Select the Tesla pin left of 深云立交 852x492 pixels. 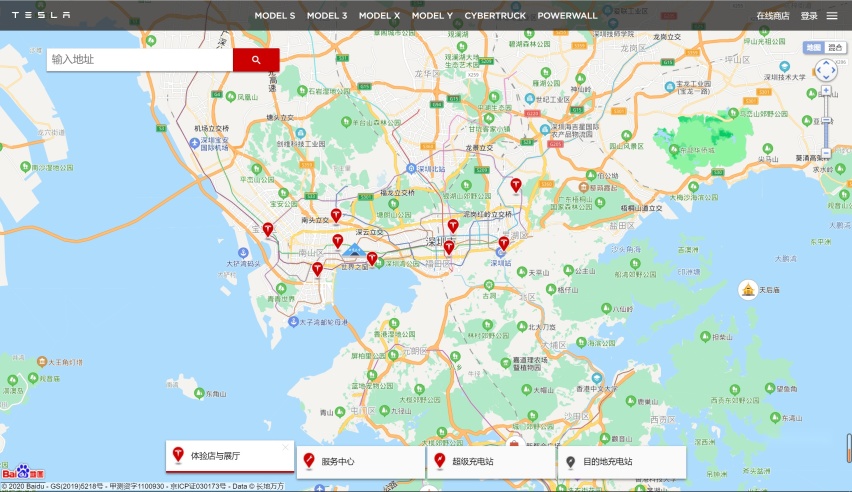pyautogui.click(x=337, y=241)
